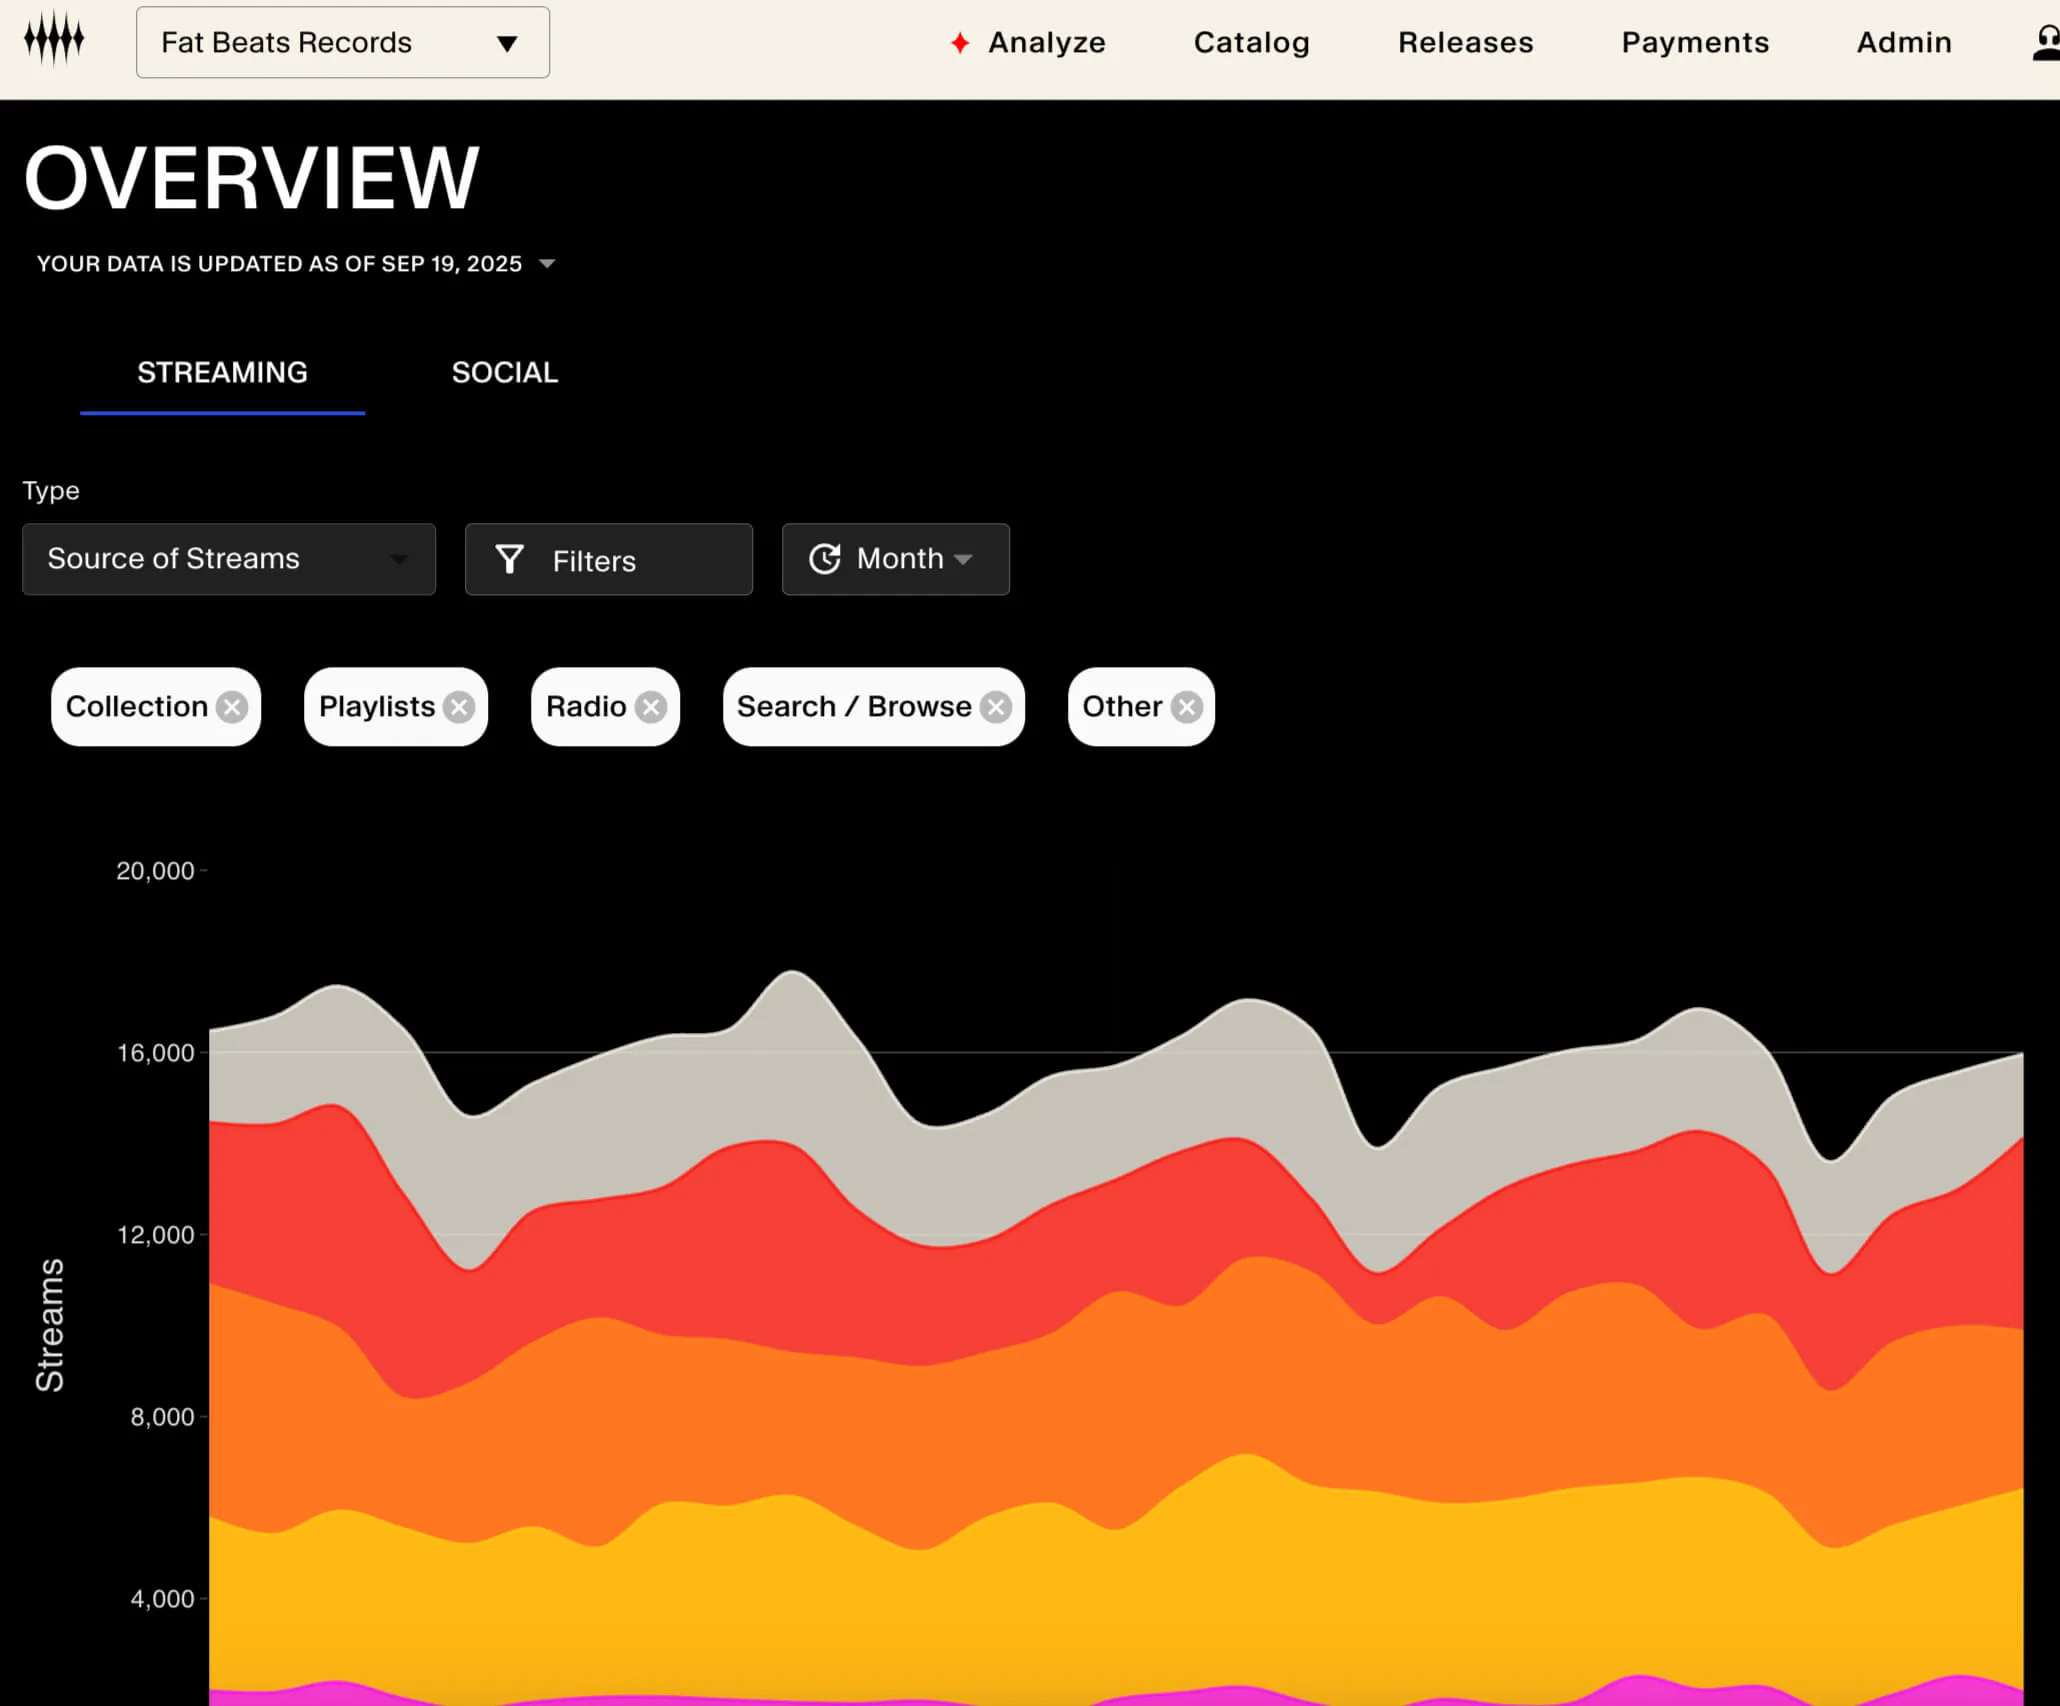Select the Streaming tab
This screenshot has height=1706, width=2060.
tap(222, 373)
